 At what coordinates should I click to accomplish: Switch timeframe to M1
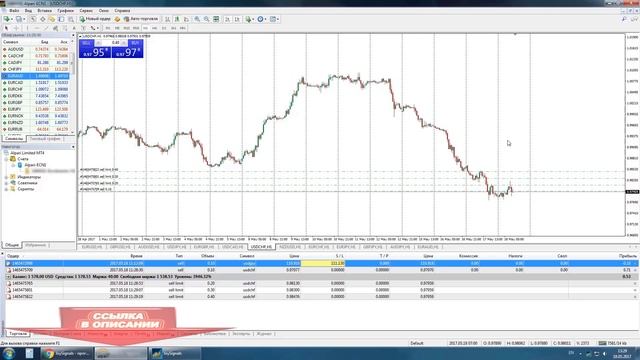(108, 28)
